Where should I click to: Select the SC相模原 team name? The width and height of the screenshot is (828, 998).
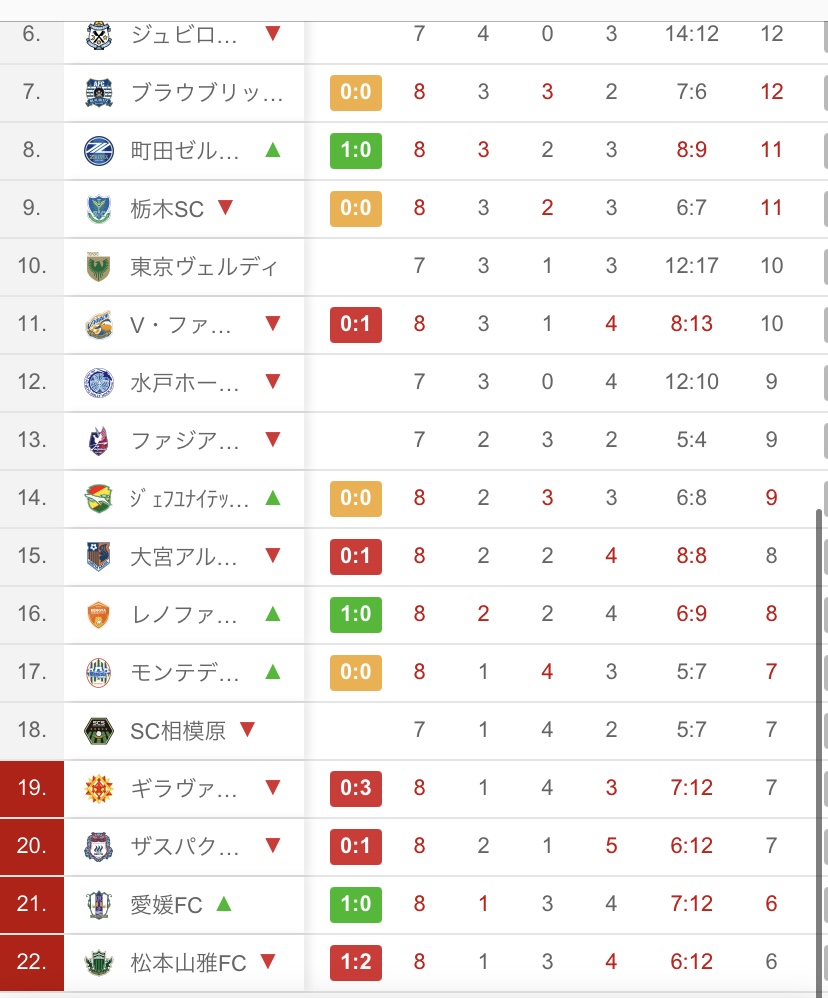click(x=178, y=731)
